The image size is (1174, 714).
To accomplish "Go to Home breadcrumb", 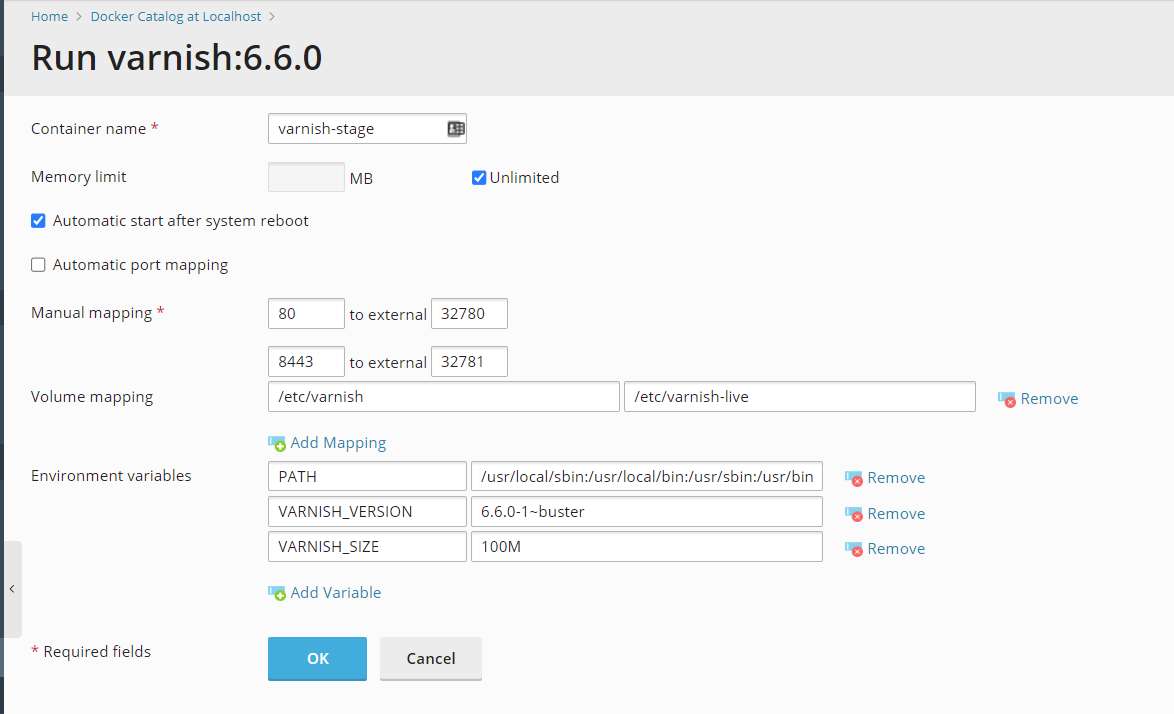I will click(x=49, y=16).
